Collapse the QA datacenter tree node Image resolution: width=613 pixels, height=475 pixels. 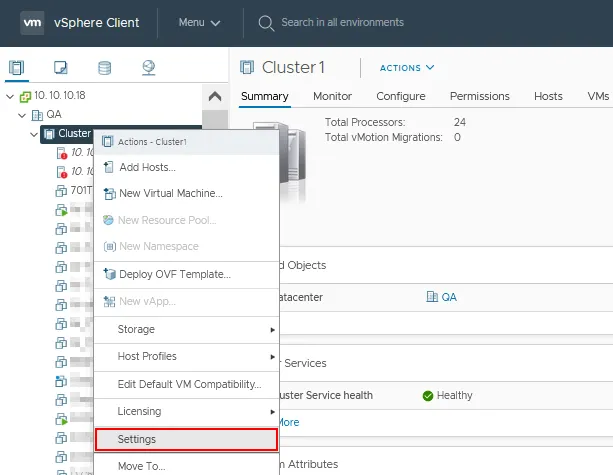(x=22, y=115)
